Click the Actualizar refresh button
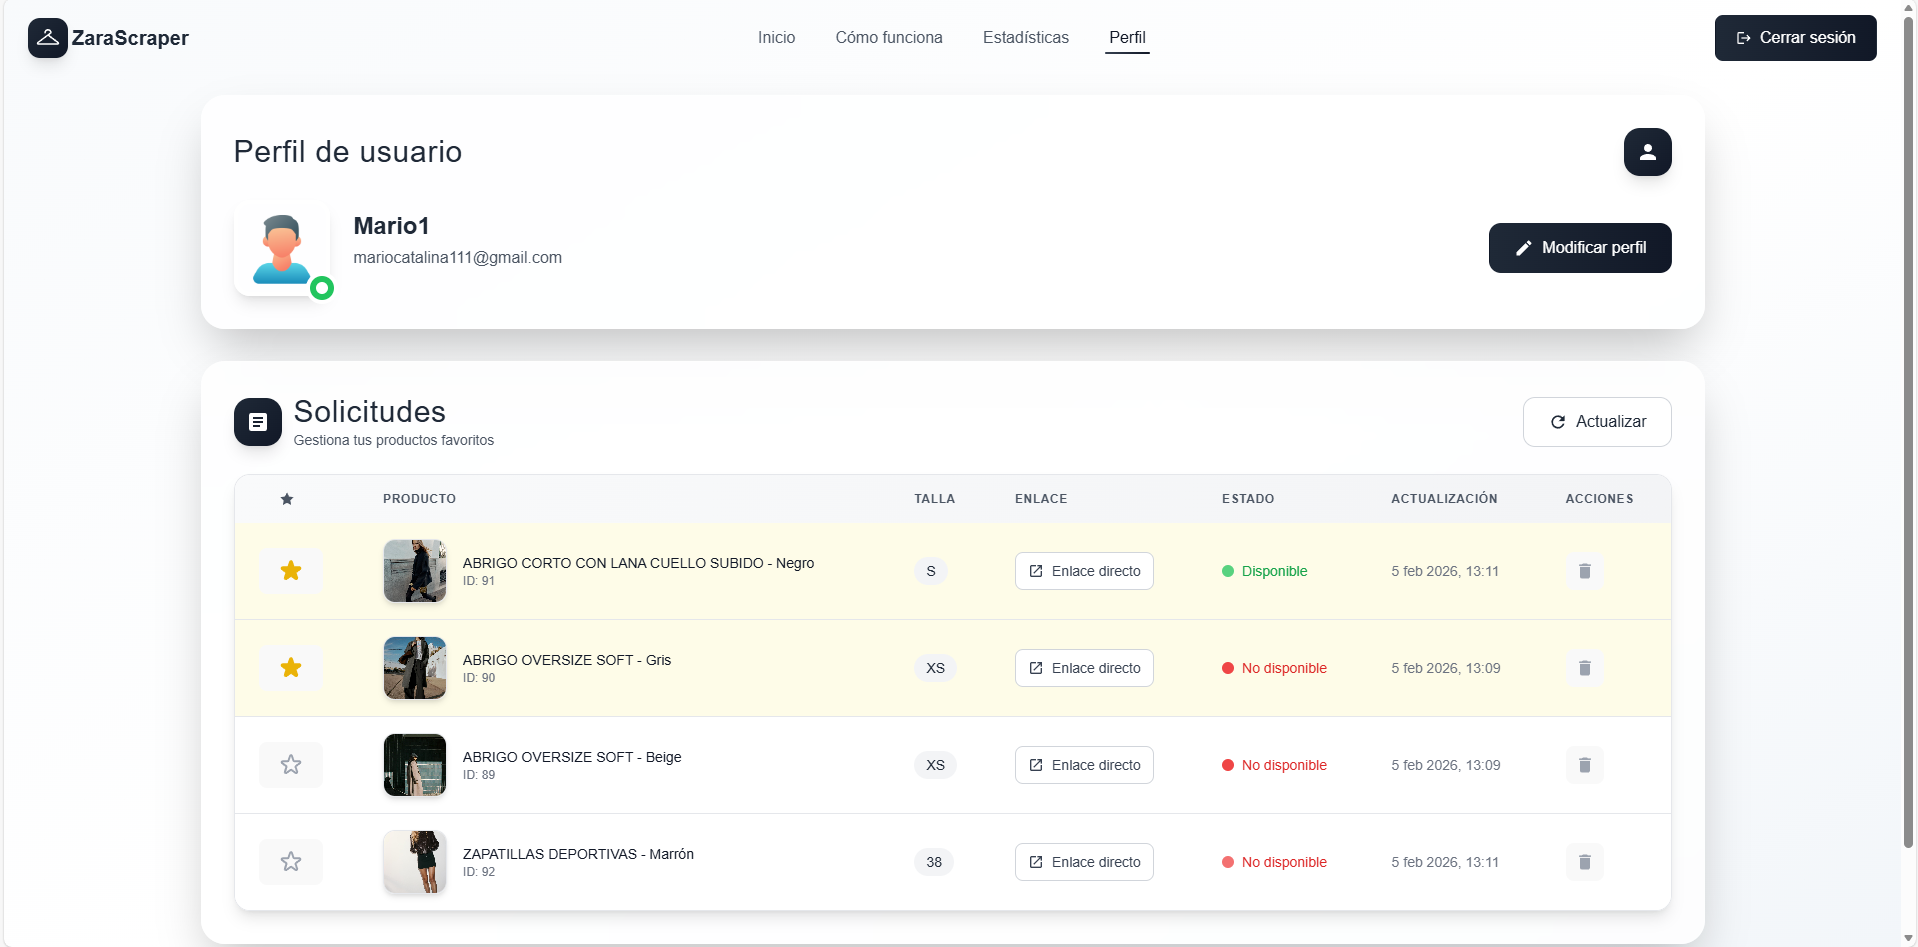 (1597, 422)
